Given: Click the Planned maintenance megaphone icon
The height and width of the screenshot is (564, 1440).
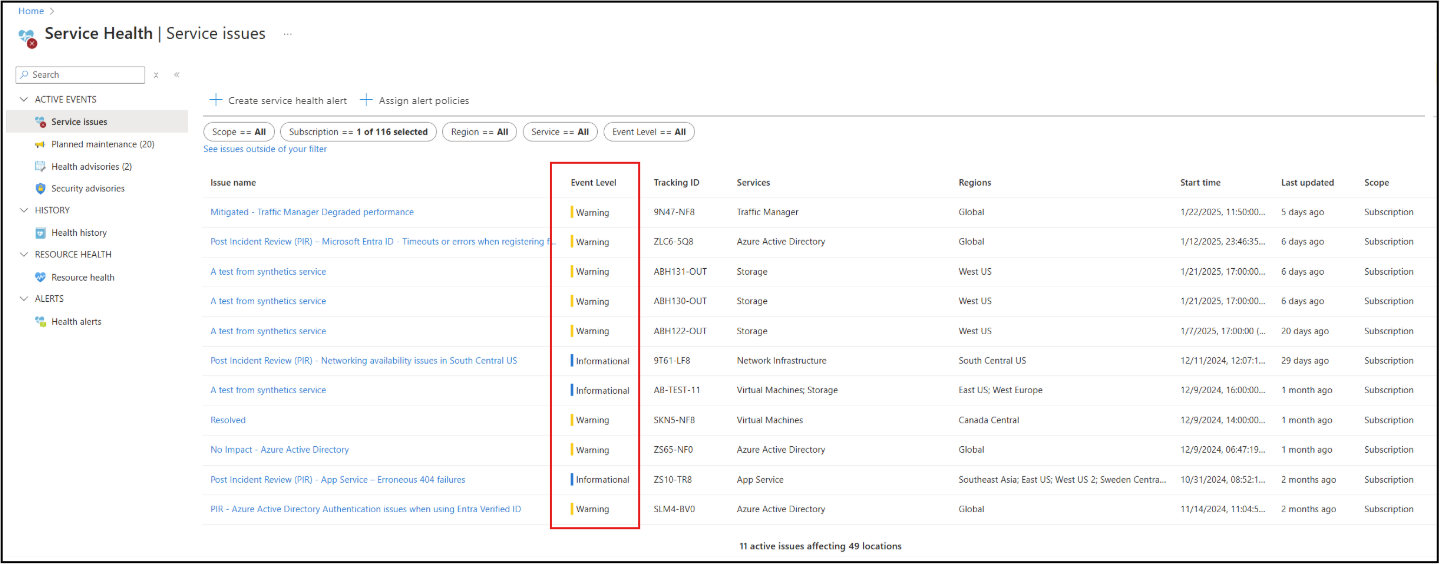Looking at the screenshot, I should [x=40, y=145].
